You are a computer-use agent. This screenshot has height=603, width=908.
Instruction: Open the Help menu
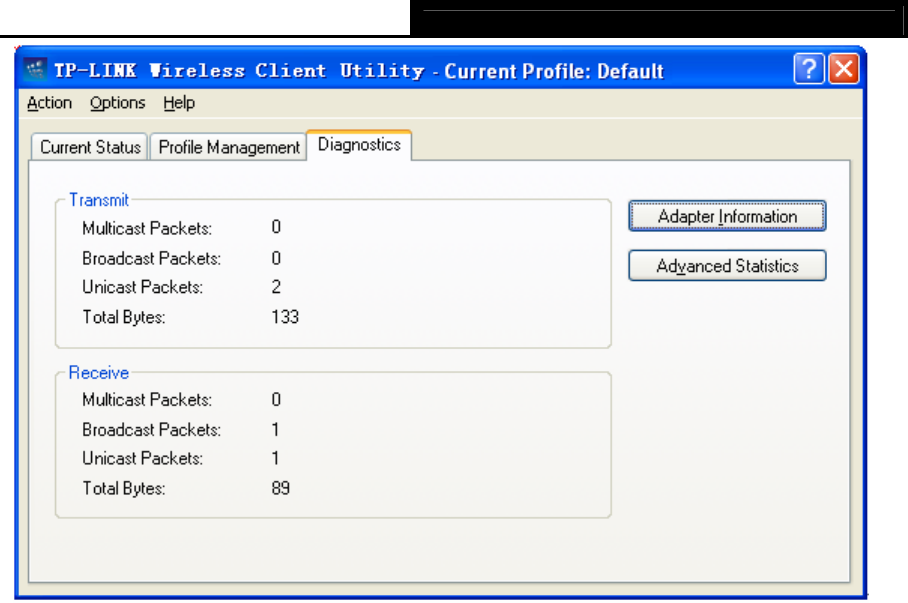point(179,103)
